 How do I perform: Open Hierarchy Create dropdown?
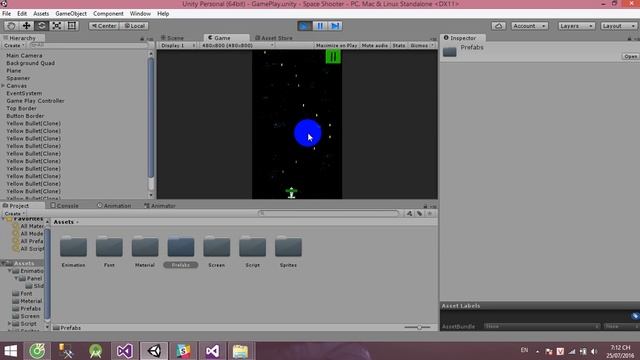coord(14,45)
